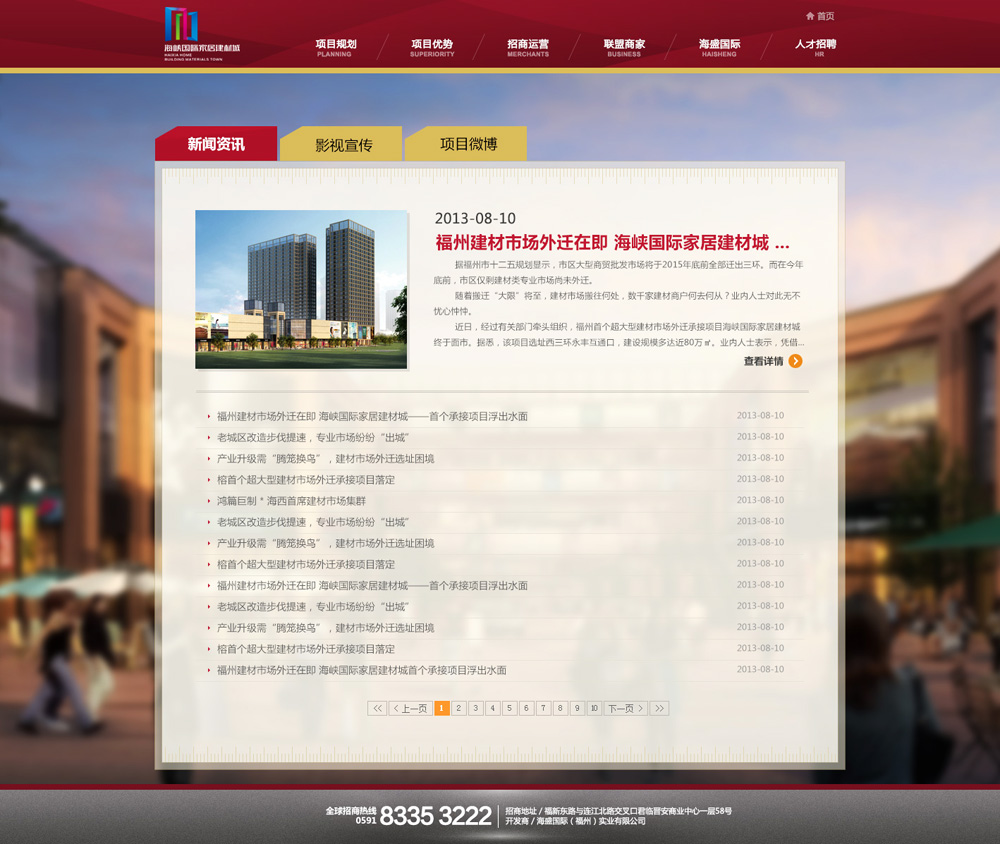Viewport: 1000px width, 844px height.
Task: Open page 5 in pagination
Action: (x=510, y=708)
